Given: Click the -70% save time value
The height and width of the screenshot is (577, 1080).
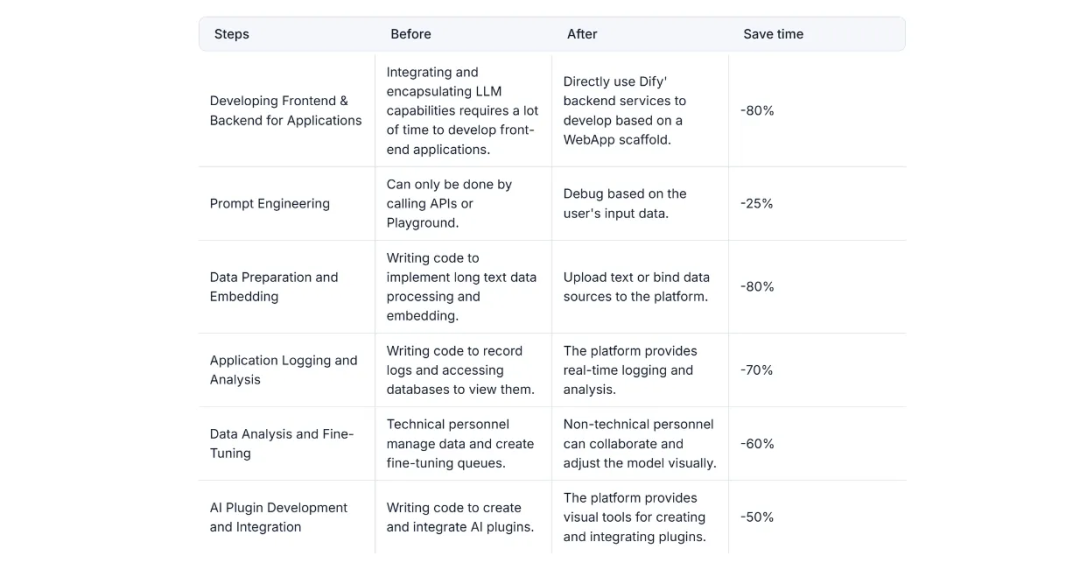Looking at the screenshot, I should tap(756, 370).
